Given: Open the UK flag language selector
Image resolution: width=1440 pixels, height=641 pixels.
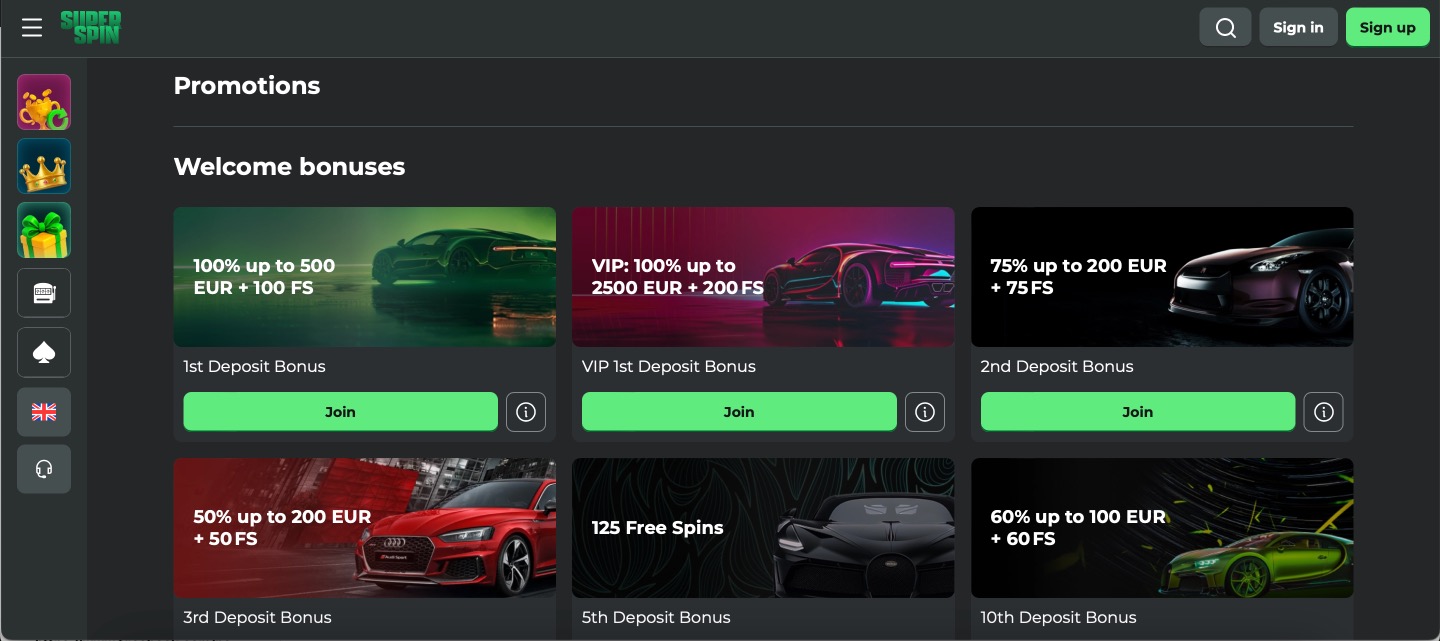Looking at the screenshot, I should tap(44, 411).
